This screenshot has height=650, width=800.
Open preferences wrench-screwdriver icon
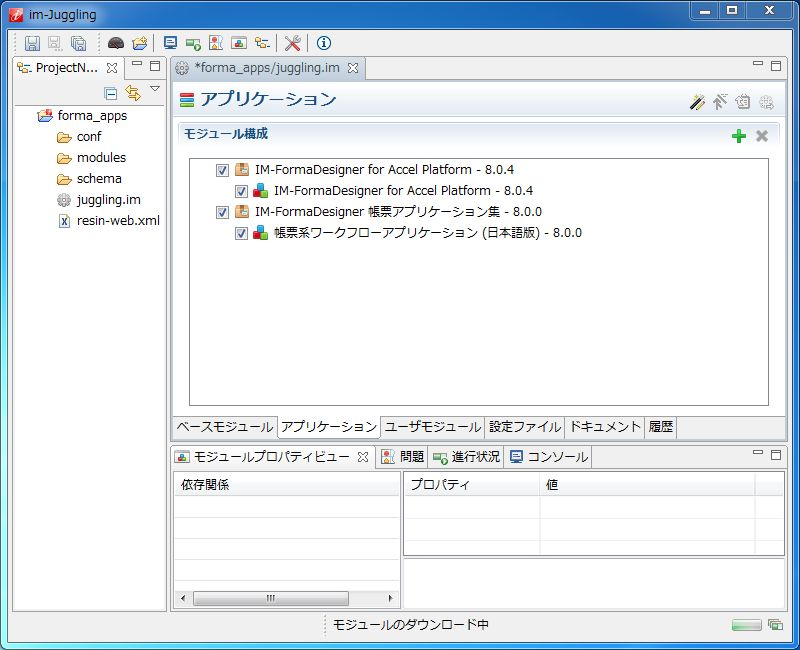click(x=292, y=43)
